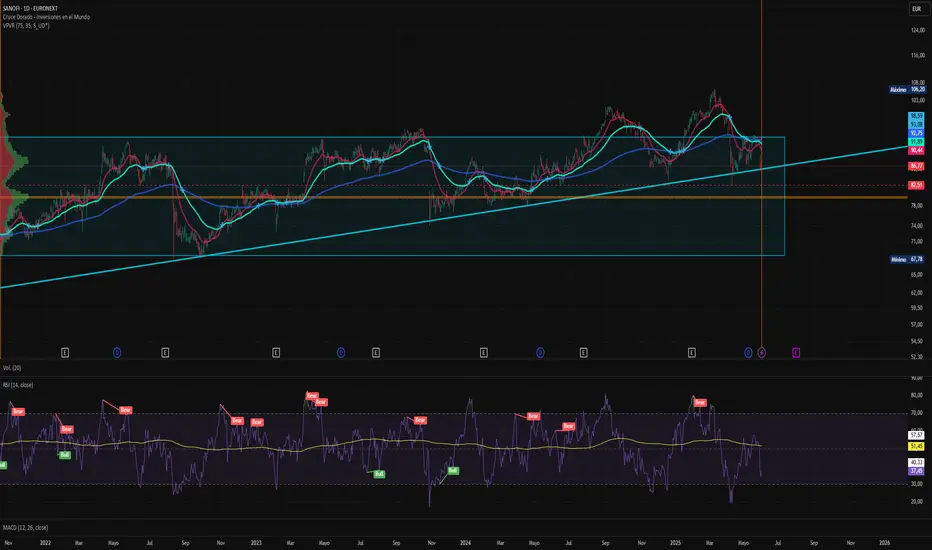
Task: Click the yellow 51,45 RSI value label
Action: pyautogui.click(x=915, y=444)
